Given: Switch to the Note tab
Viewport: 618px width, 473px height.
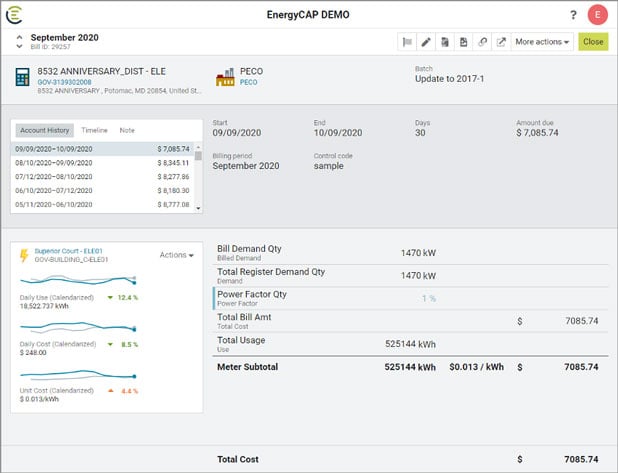Looking at the screenshot, I should [127, 131].
